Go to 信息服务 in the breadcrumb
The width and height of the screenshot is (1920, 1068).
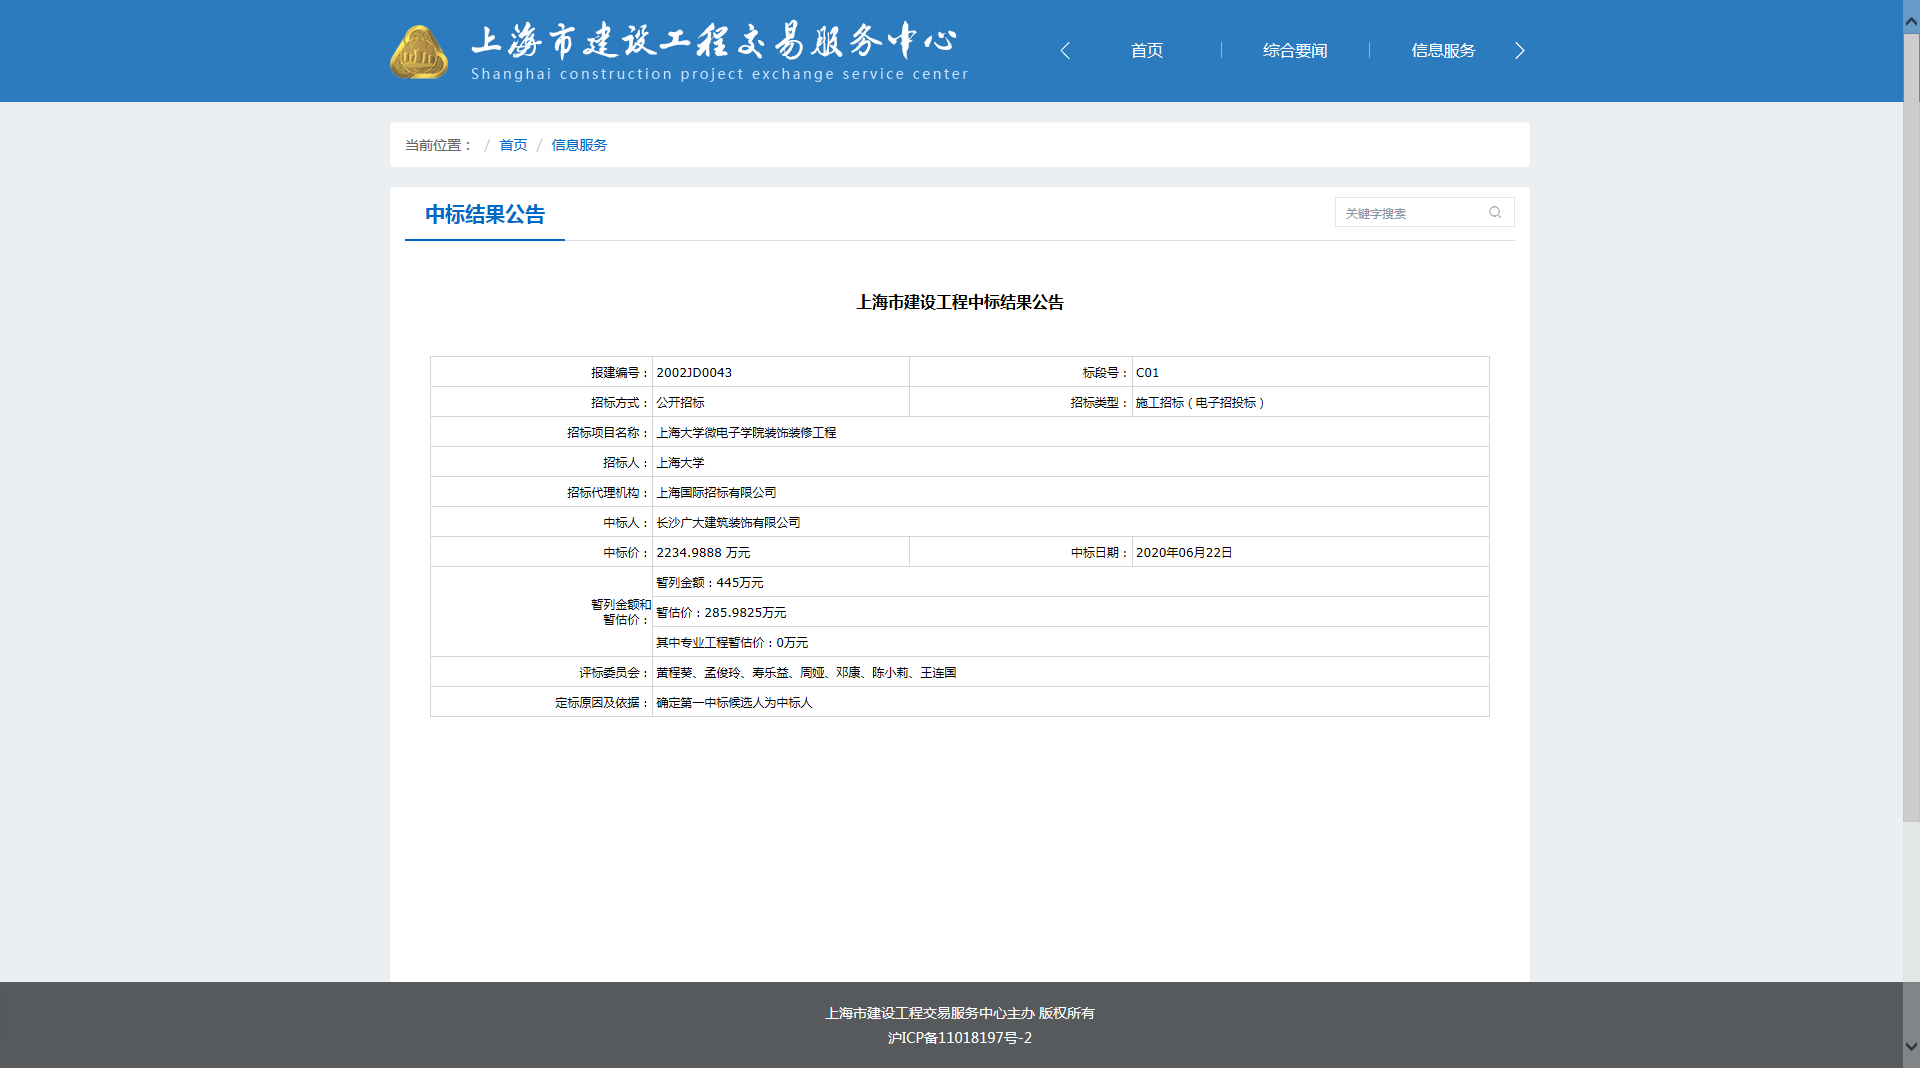[579, 145]
